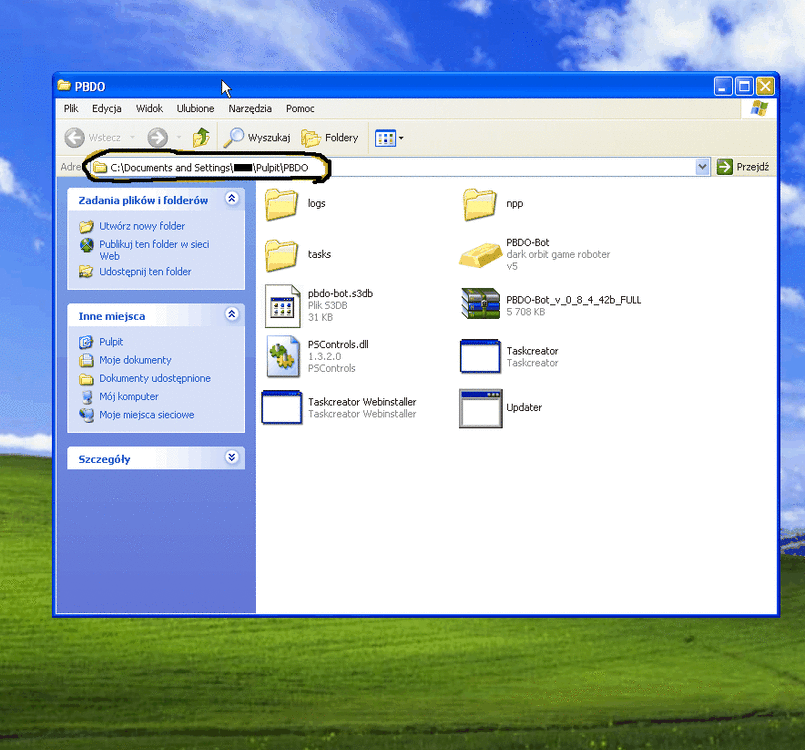Image resolution: width=805 pixels, height=750 pixels.
Task: Open the views dropdown arrow
Action: click(401, 138)
